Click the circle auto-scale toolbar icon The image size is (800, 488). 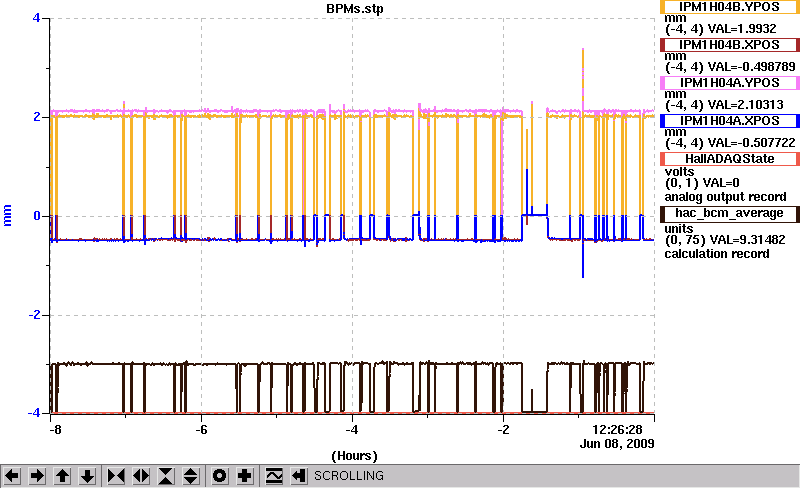[219, 476]
